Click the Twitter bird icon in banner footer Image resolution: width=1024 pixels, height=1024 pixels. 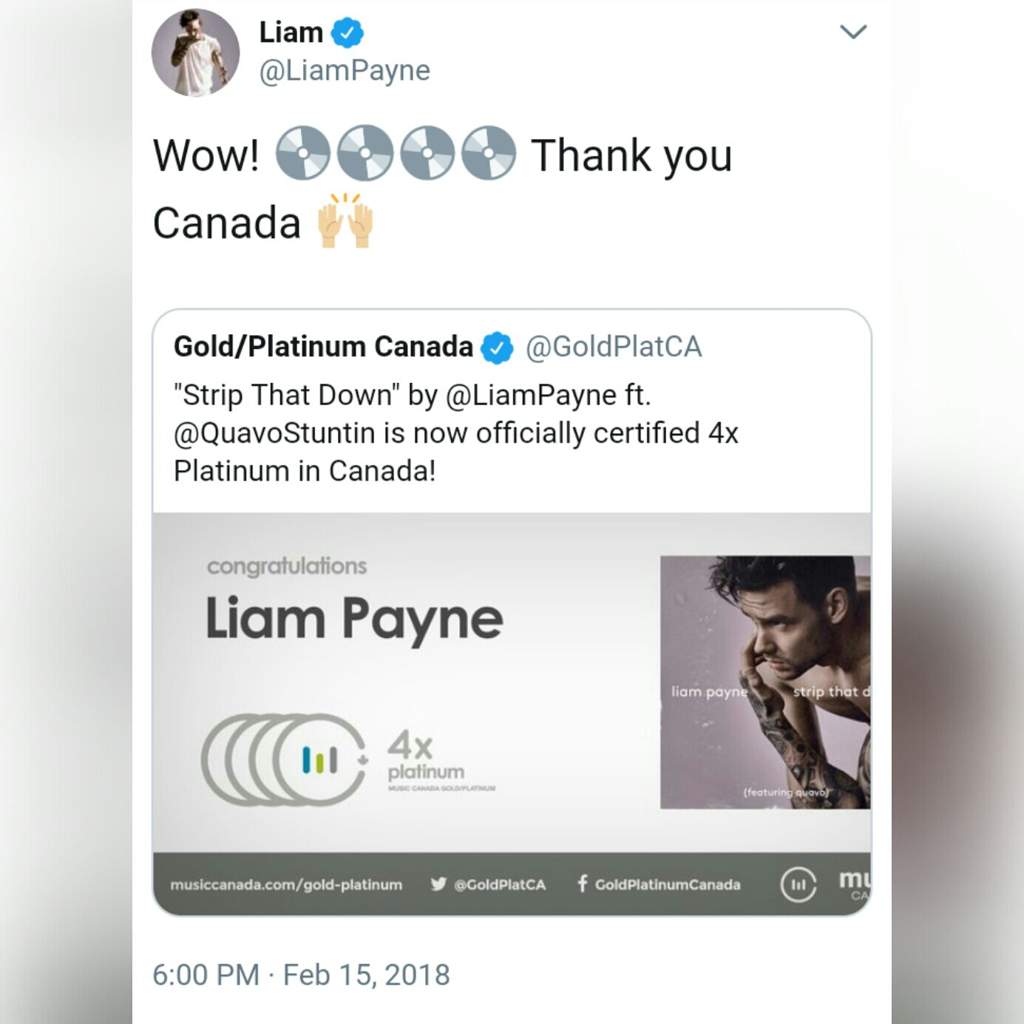439,884
